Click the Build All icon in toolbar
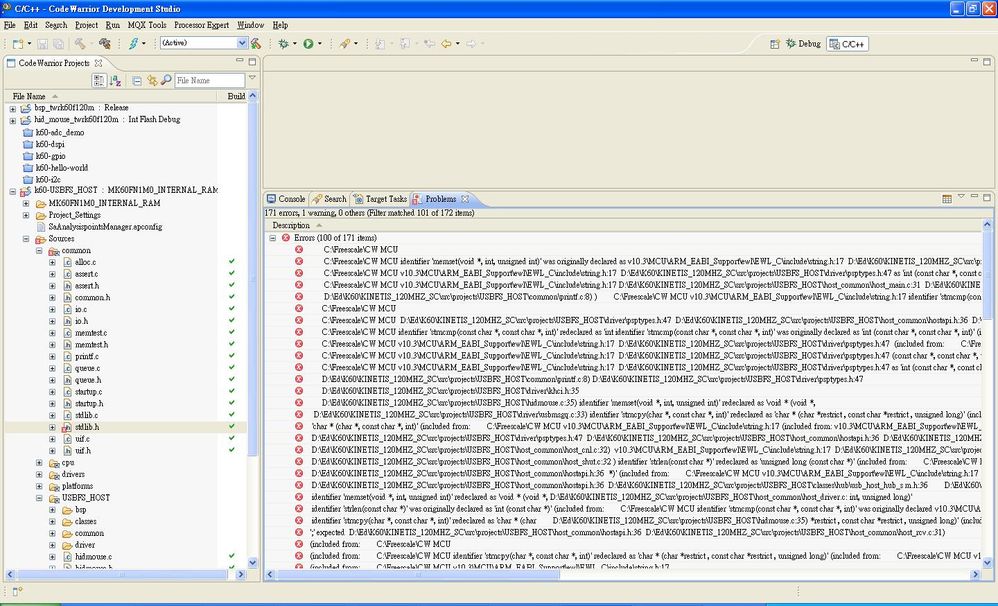Image resolution: width=998 pixels, height=606 pixels. [104, 43]
